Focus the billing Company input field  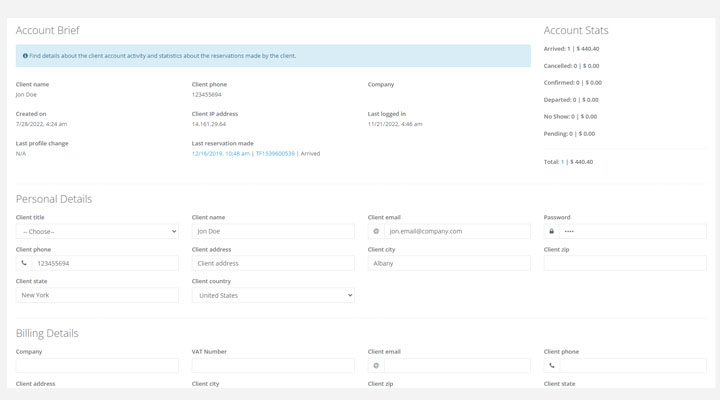click(x=97, y=366)
